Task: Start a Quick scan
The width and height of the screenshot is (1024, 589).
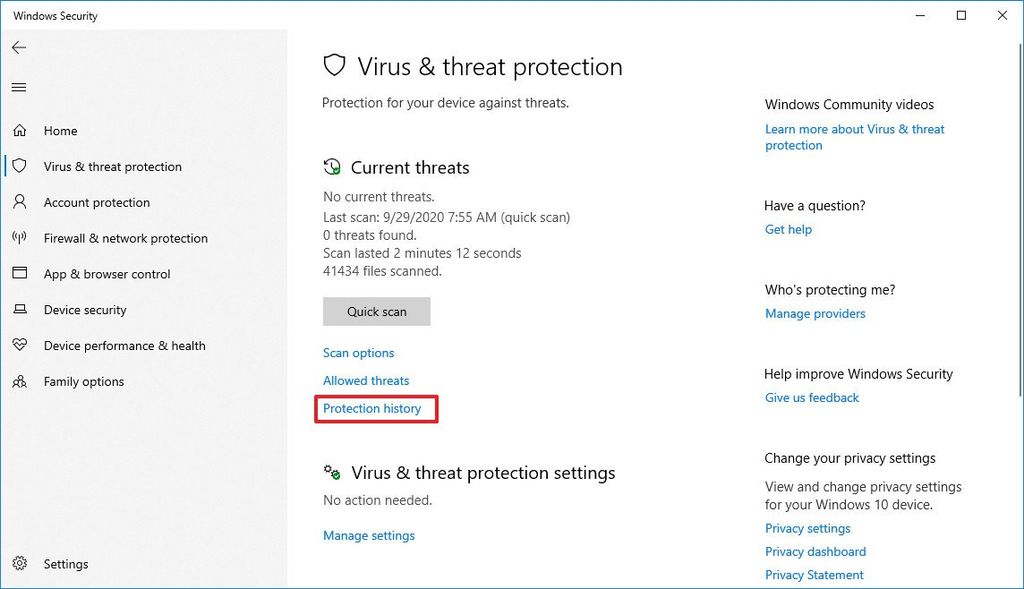Action: 376,311
